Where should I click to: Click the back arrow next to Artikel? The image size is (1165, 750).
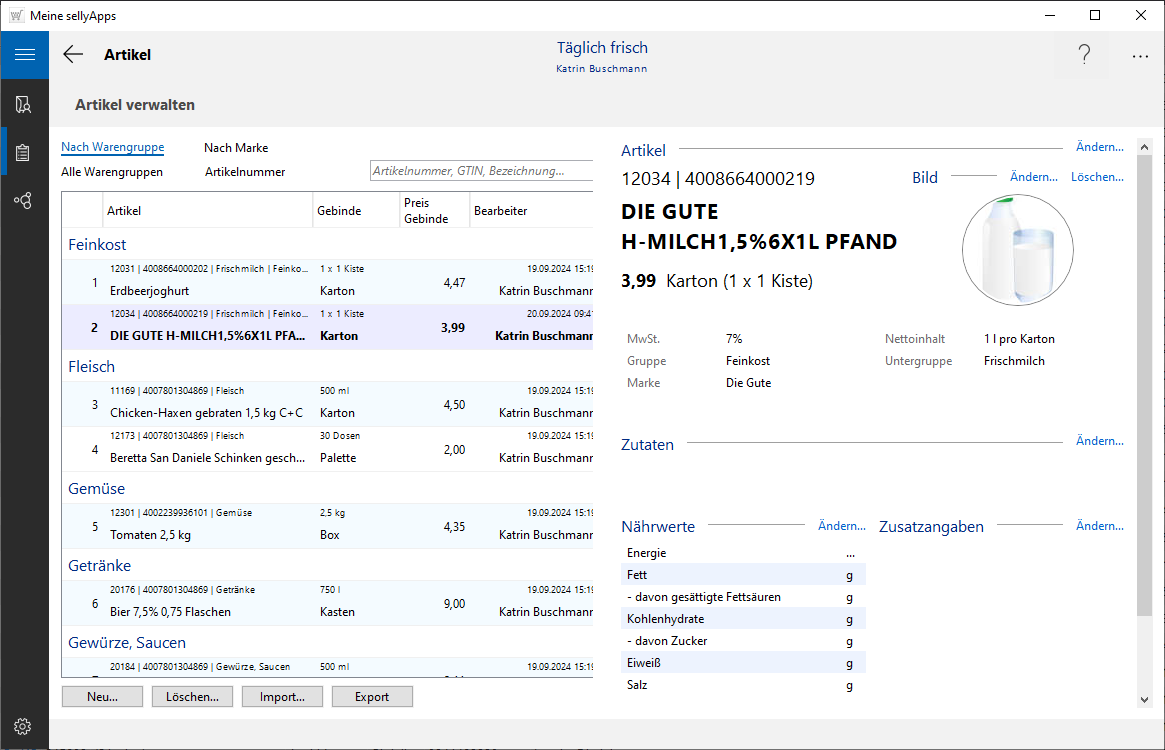[x=73, y=55]
